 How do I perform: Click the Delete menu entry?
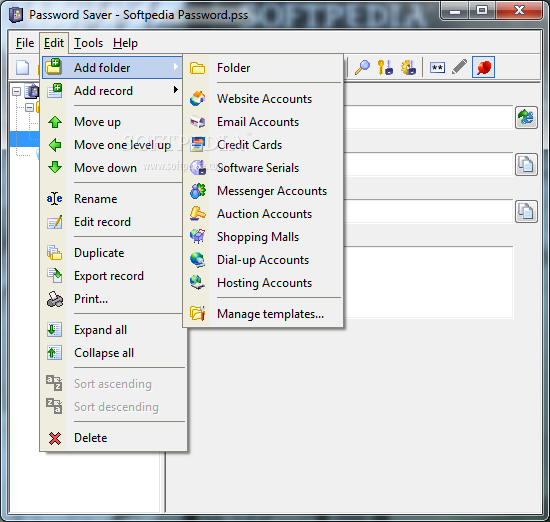[112, 438]
